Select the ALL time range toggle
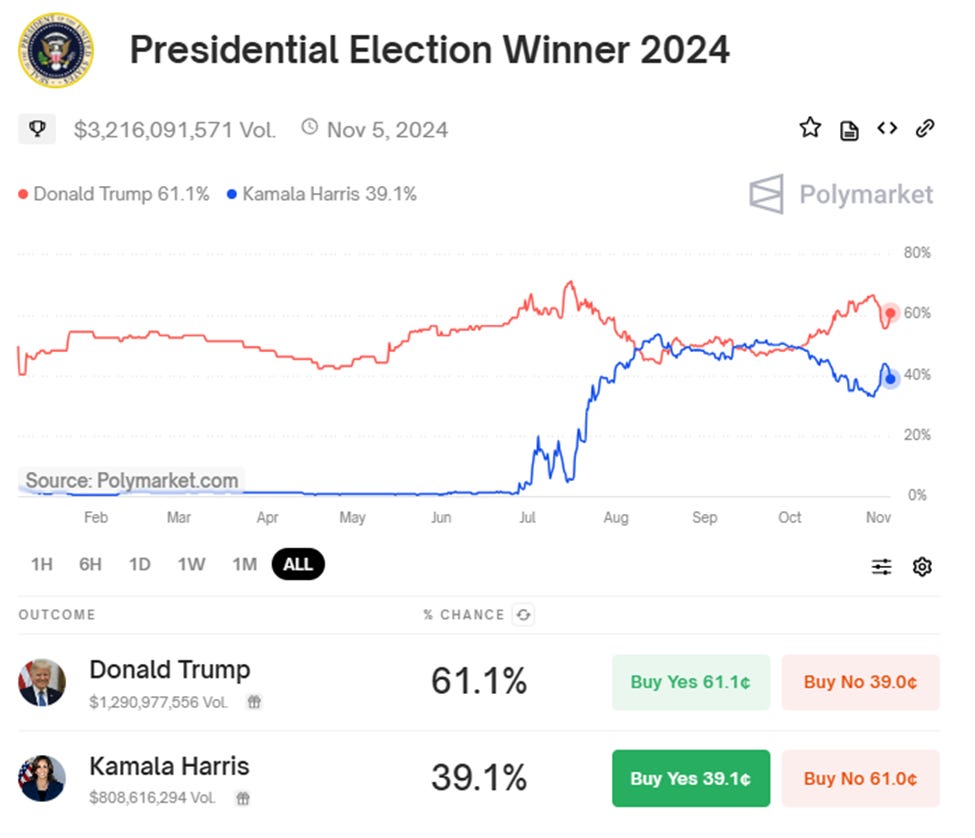The height and width of the screenshot is (838, 975). [x=295, y=564]
